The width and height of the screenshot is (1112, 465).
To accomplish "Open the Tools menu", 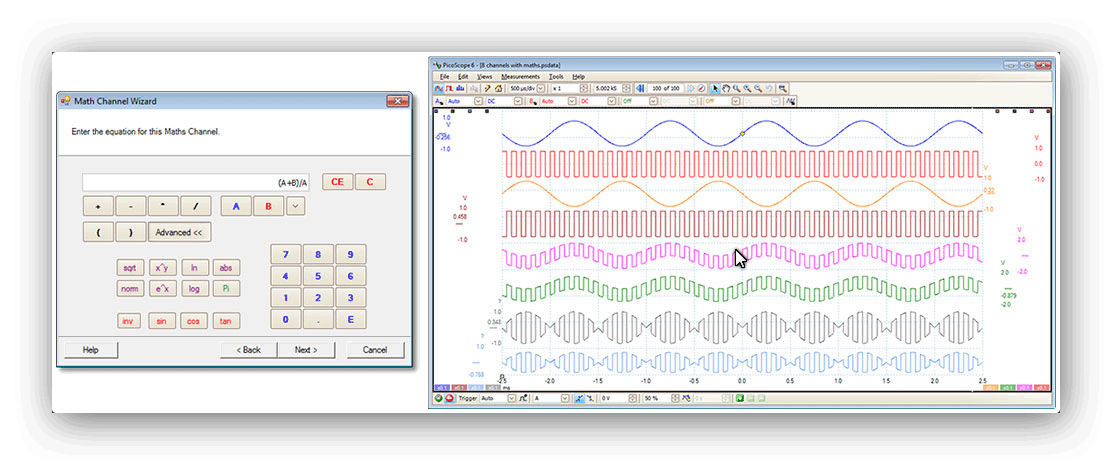I will (x=556, y=76).
